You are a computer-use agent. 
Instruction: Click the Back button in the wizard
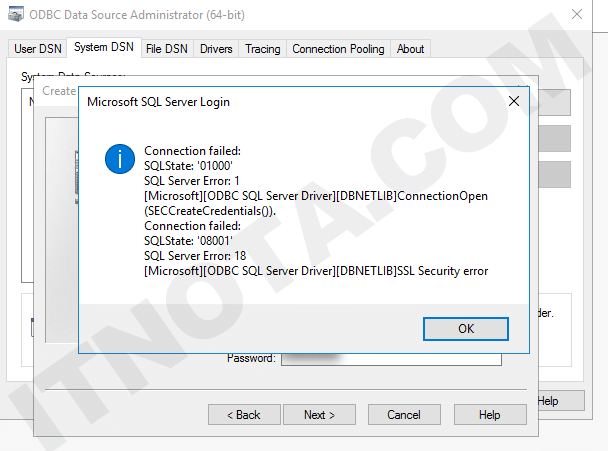click(242, 414)
